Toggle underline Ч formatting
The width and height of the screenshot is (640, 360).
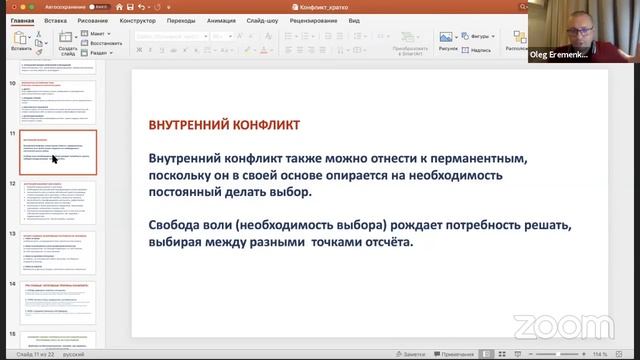[x=162, y=50]
